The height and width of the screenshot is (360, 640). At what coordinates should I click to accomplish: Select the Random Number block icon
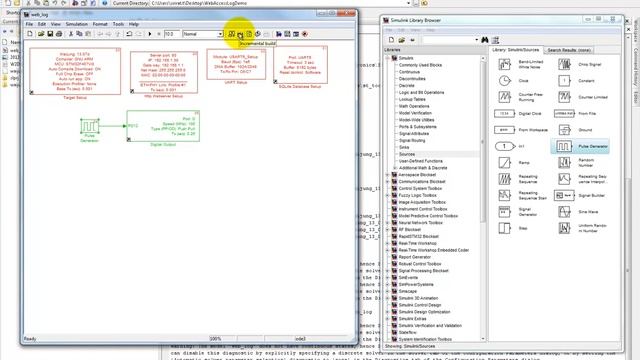point(564,162)
